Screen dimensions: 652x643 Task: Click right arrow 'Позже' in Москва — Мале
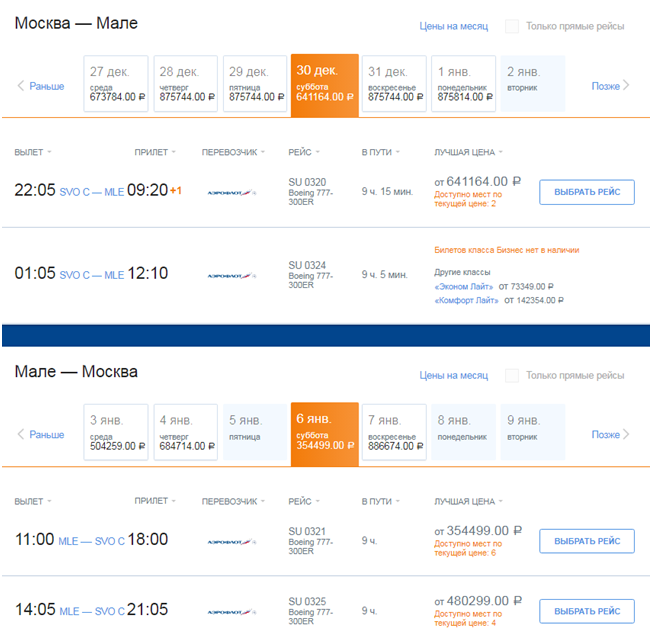coord(610,86)
